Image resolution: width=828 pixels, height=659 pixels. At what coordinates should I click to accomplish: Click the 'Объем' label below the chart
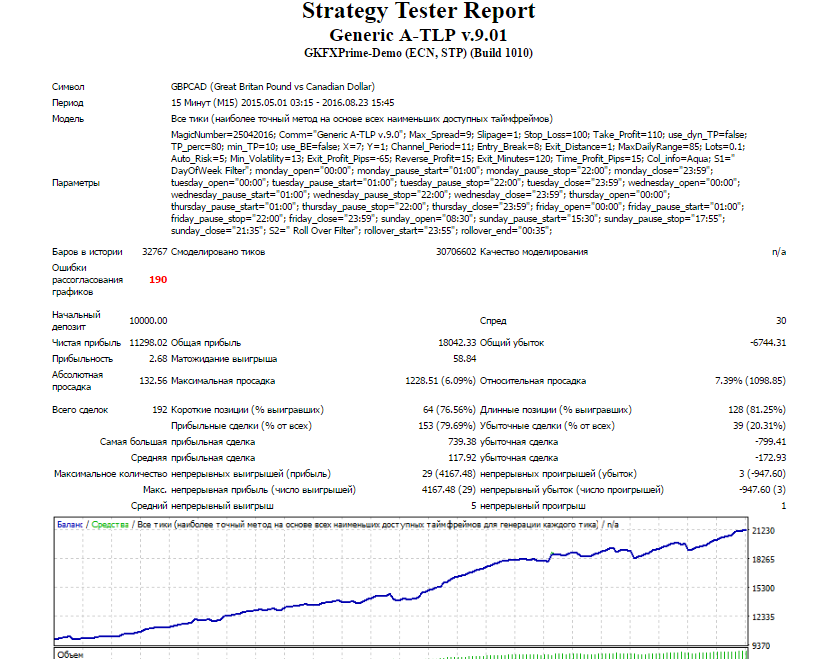(x=70, y=655)
